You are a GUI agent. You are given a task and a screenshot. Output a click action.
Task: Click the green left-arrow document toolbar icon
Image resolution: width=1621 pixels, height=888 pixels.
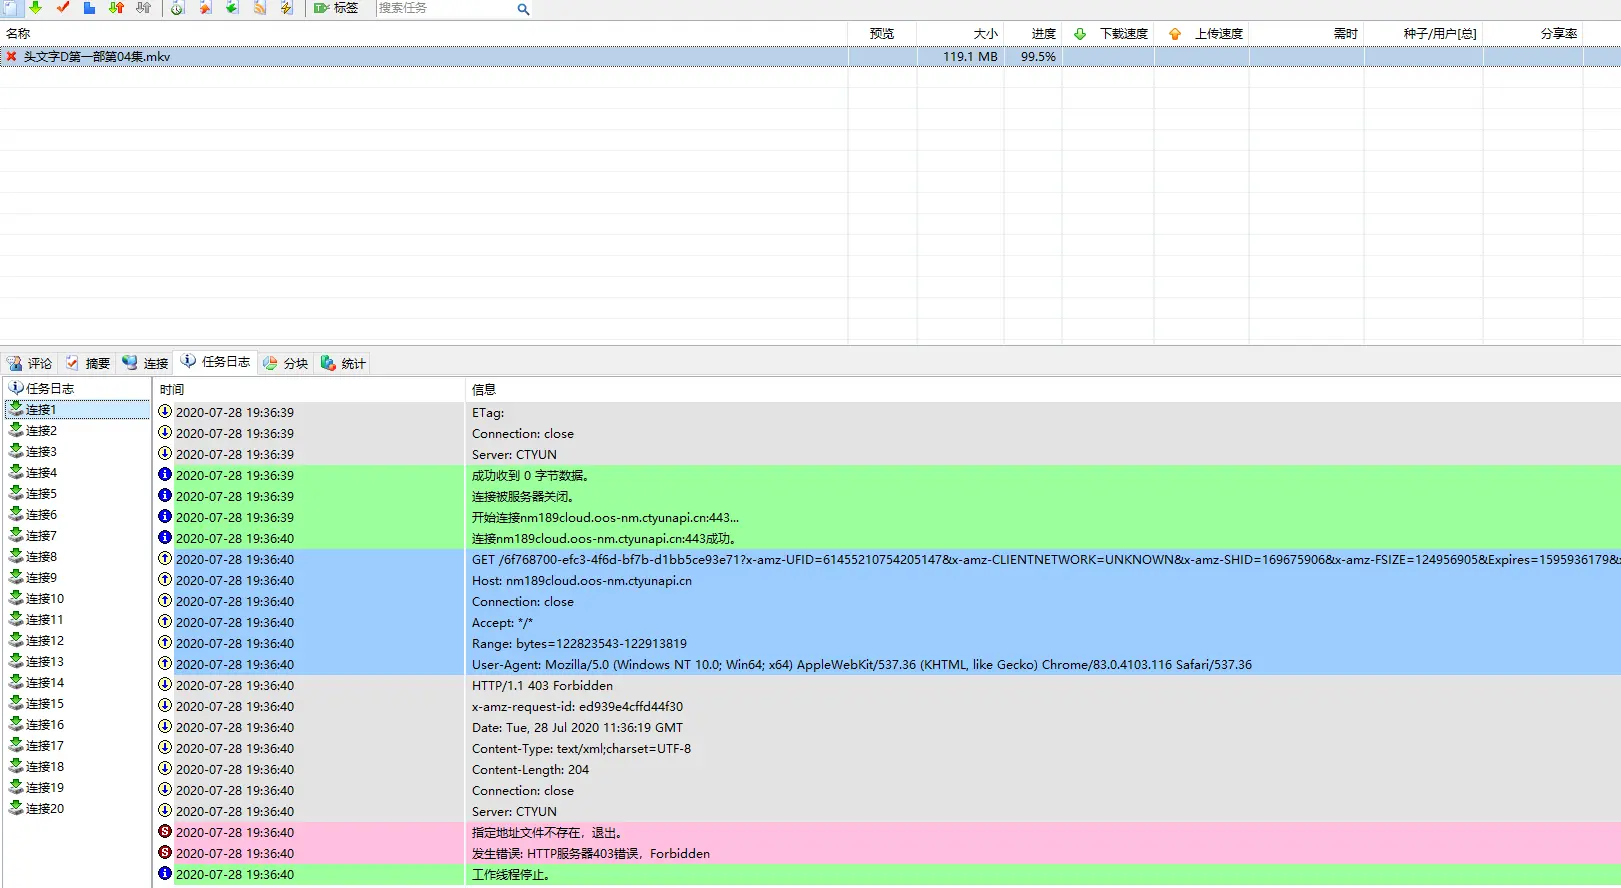point(232,7)
